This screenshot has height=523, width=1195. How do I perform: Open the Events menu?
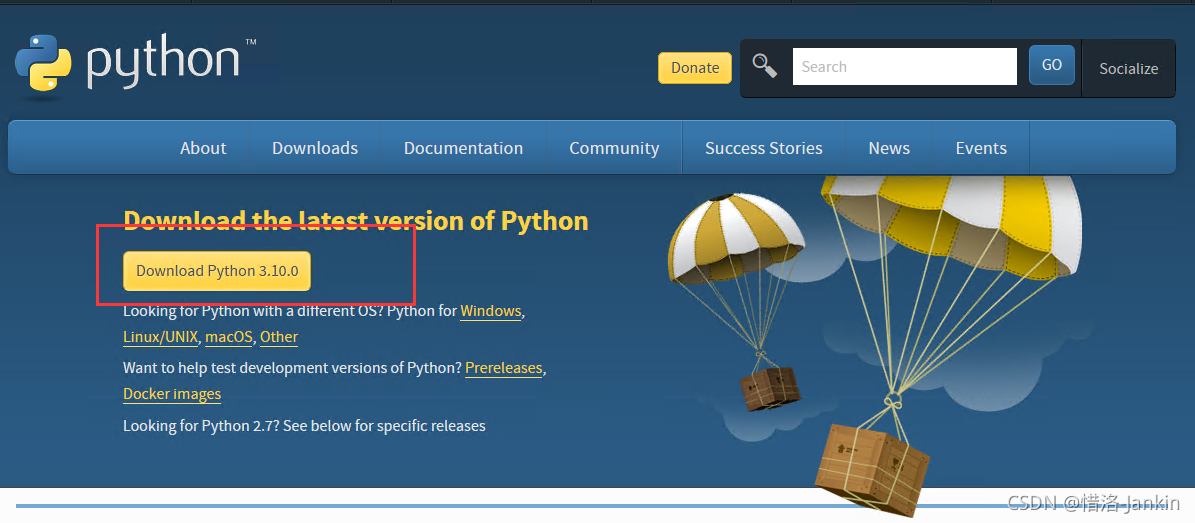[x=981, y=148]
